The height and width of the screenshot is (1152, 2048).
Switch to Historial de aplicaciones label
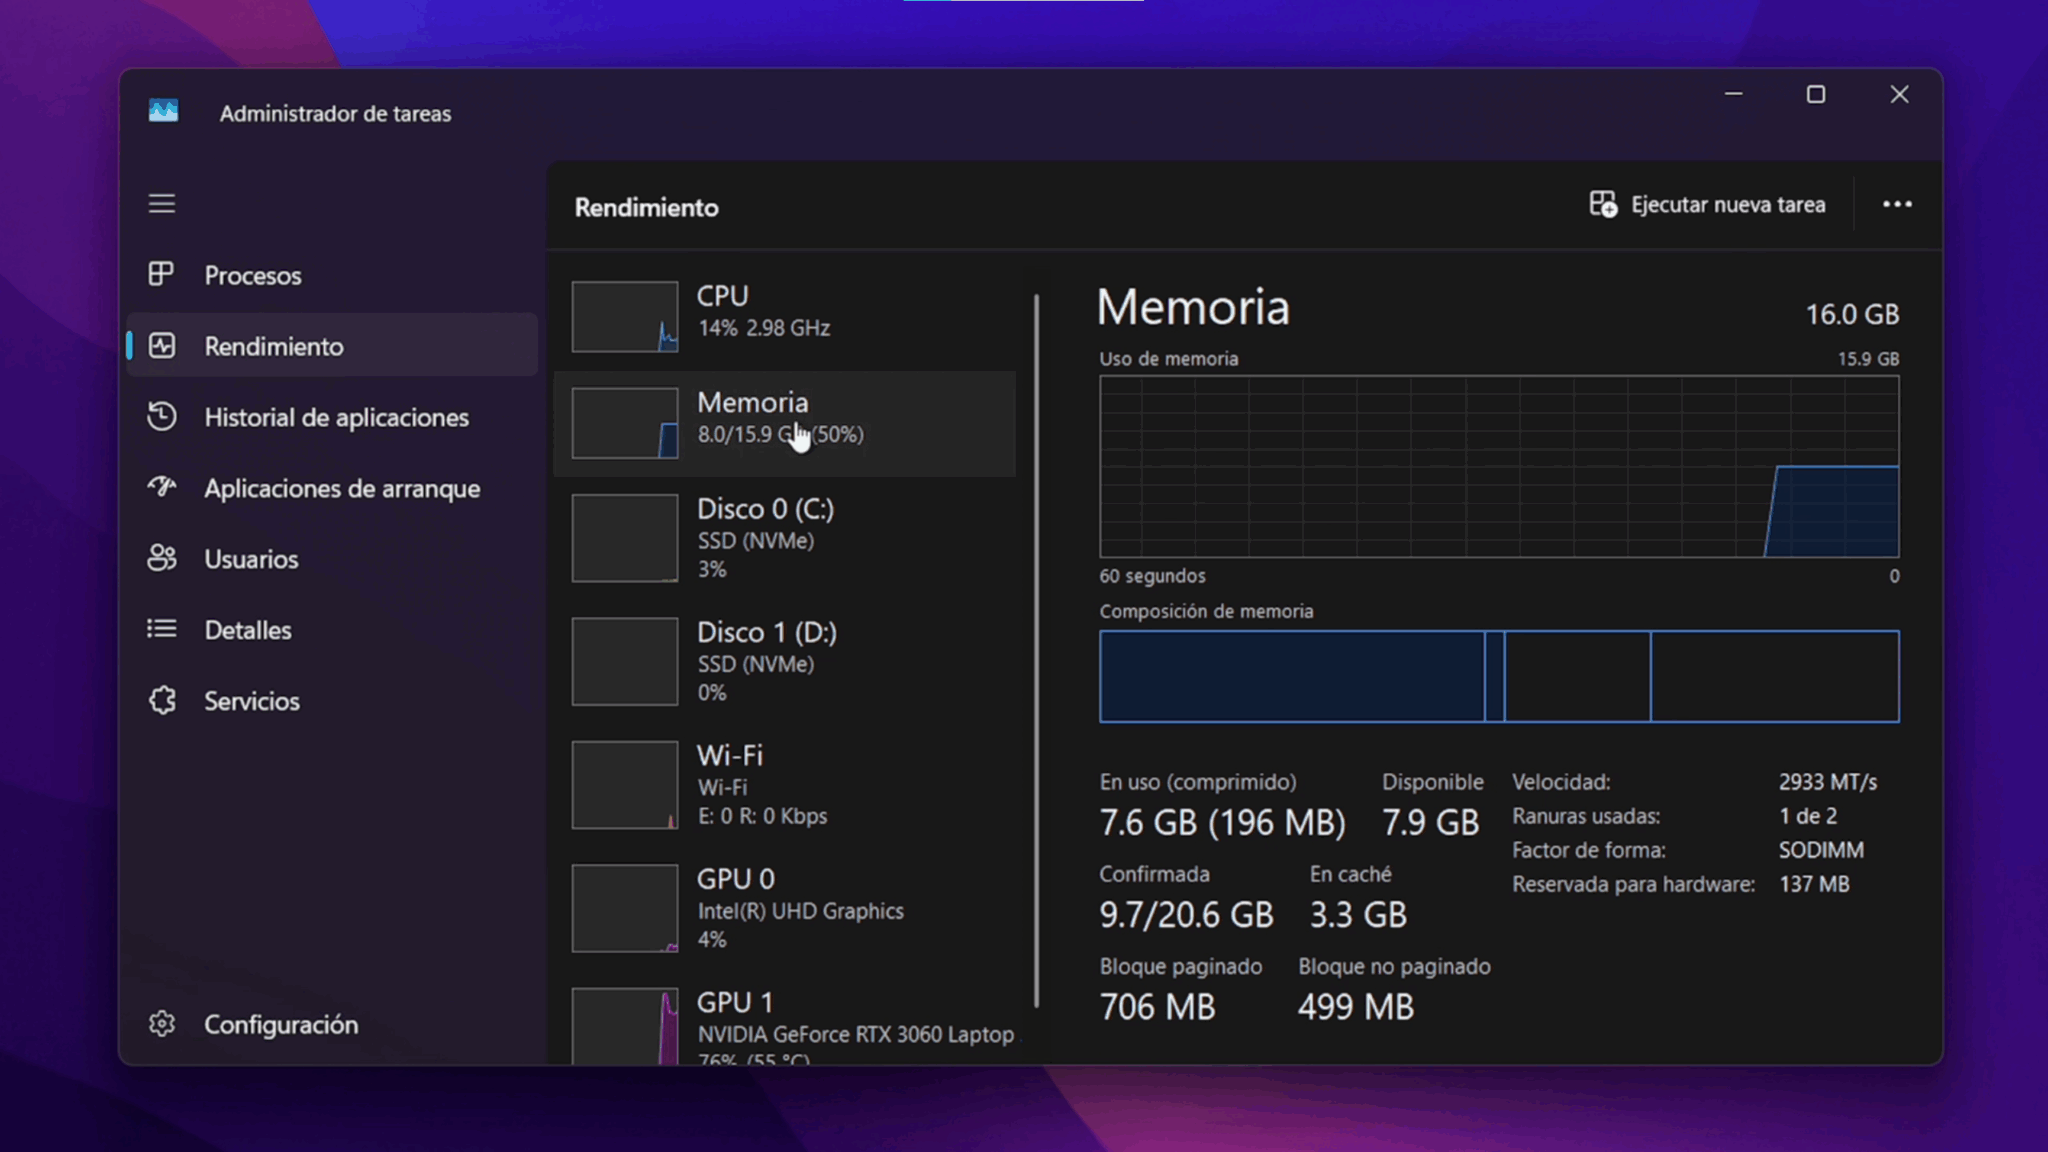[336, 417]
